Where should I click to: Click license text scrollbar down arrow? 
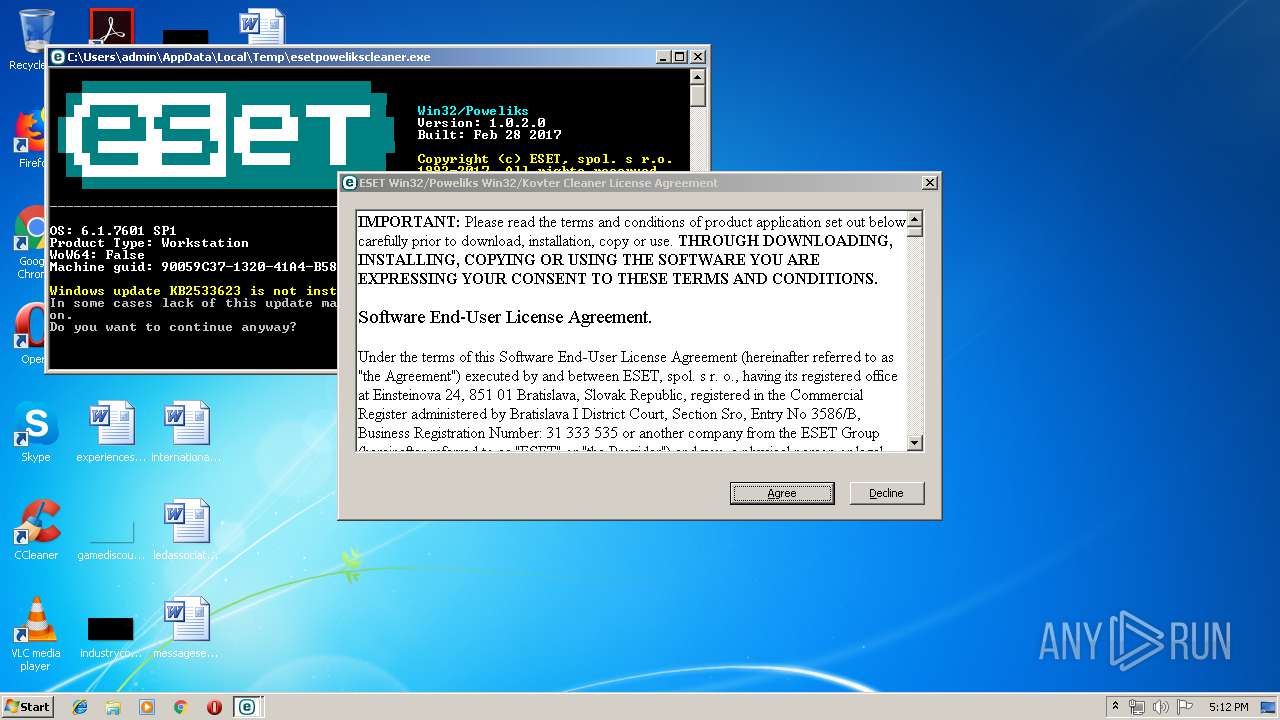click(x=914, y=442)
